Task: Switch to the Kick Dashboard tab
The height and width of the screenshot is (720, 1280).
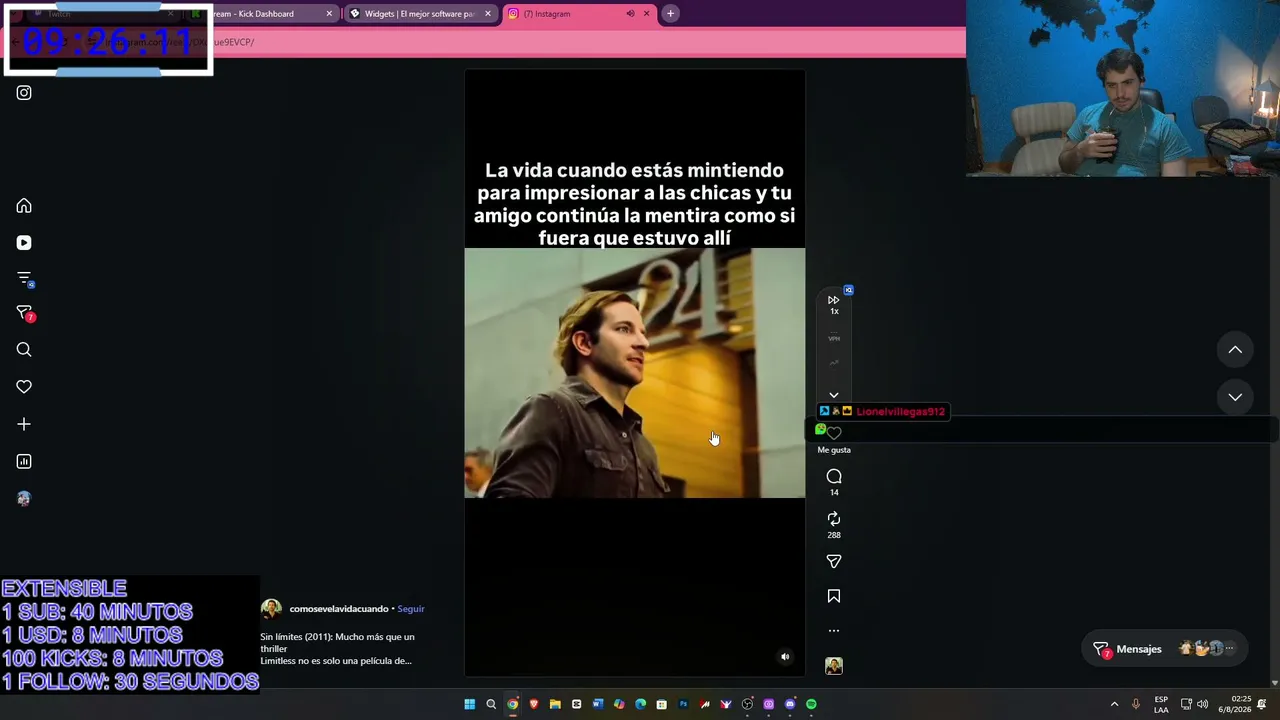Action: tap(260, 14)
